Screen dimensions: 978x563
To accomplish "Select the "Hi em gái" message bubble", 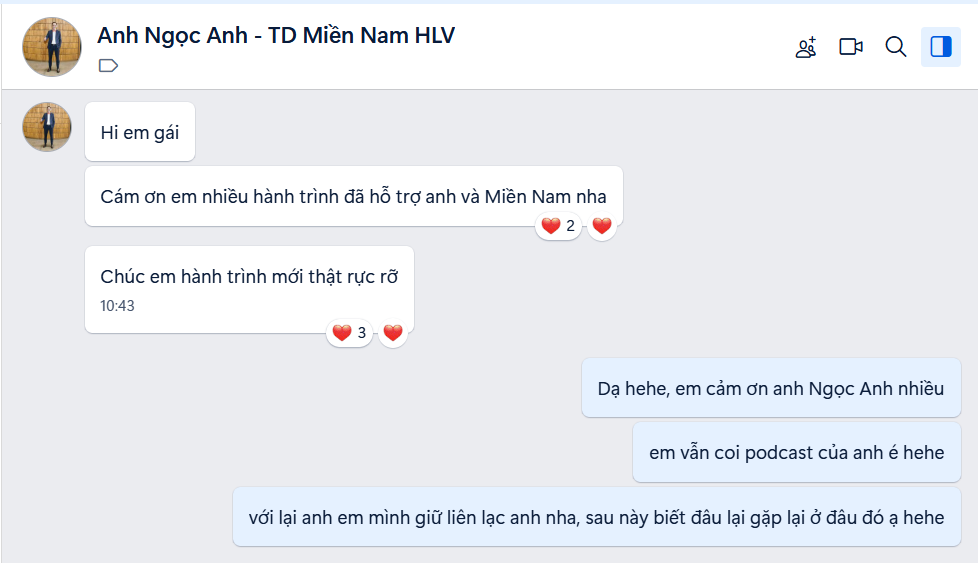I will 140,132.
